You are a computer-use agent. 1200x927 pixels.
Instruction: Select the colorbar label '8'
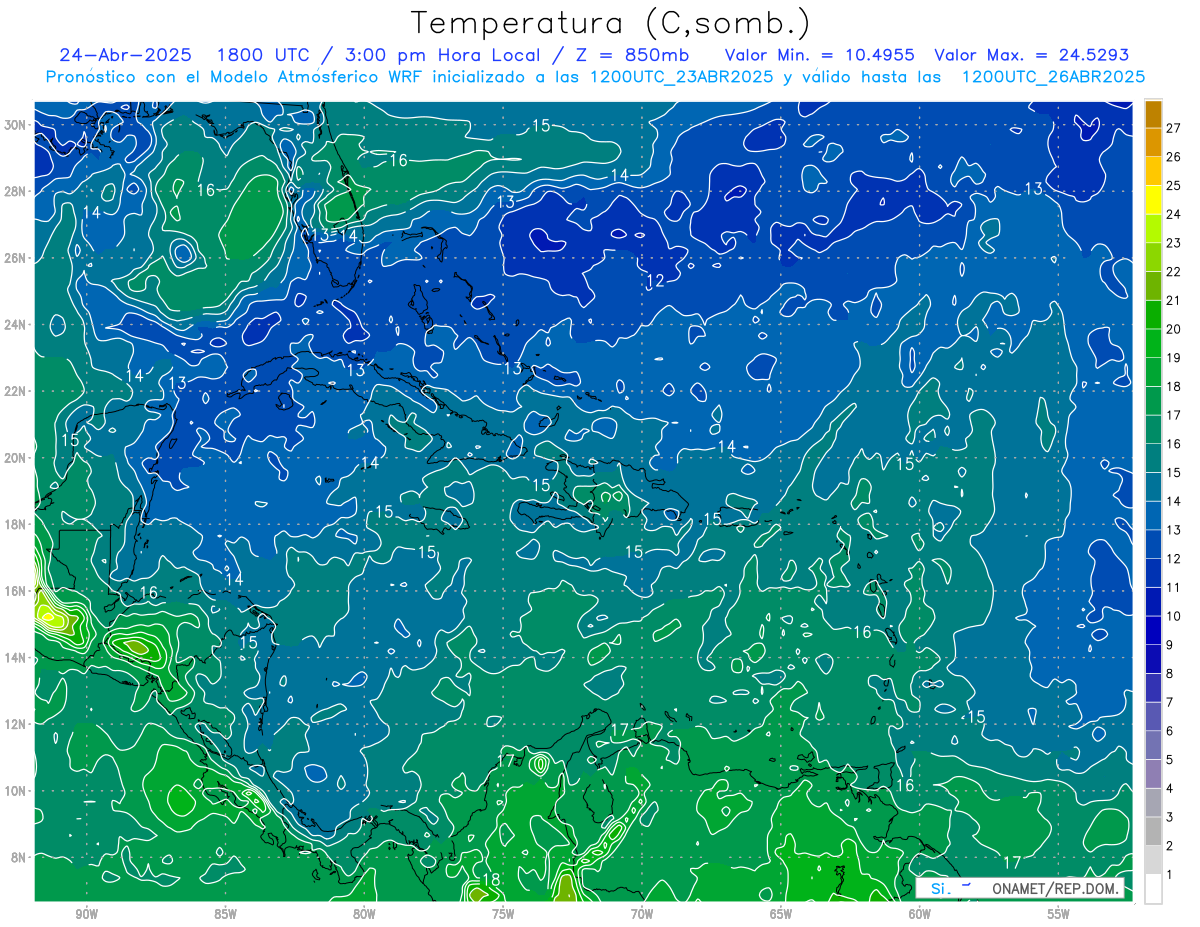point(1170,673)
